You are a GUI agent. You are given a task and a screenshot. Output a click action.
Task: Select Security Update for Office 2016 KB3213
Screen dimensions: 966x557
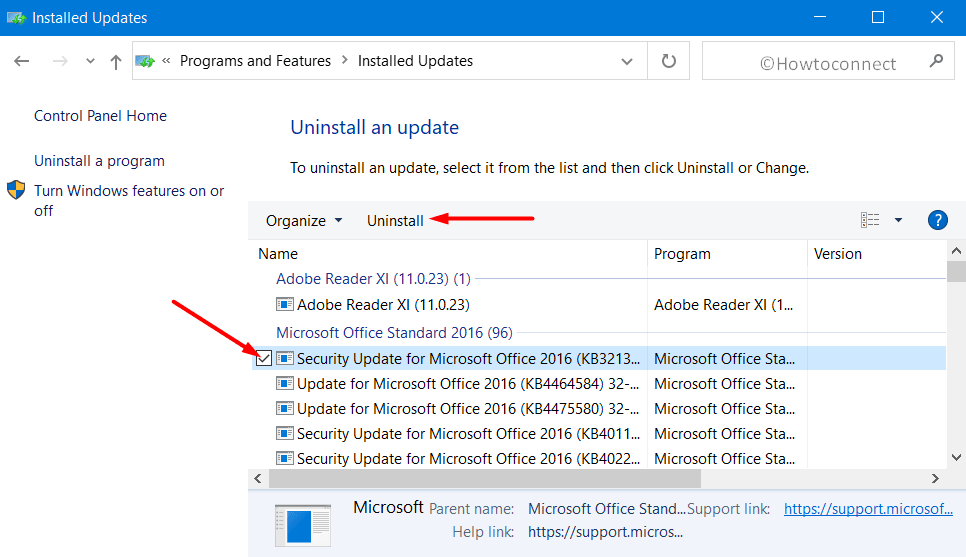coord(599,359)
